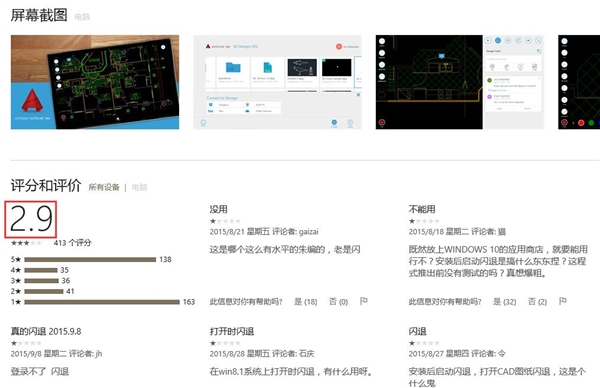Mark the 不能用 review helpful with 是 (32)
Viewport: 600px width, 388px height.
[x=504, y=302]
